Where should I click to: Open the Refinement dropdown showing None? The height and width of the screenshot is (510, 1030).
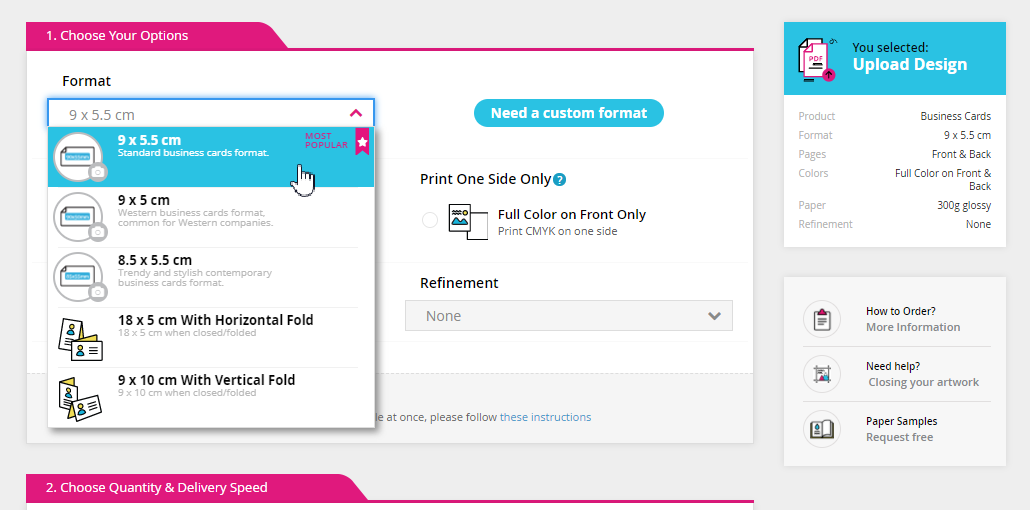click(x=569, y=316)
